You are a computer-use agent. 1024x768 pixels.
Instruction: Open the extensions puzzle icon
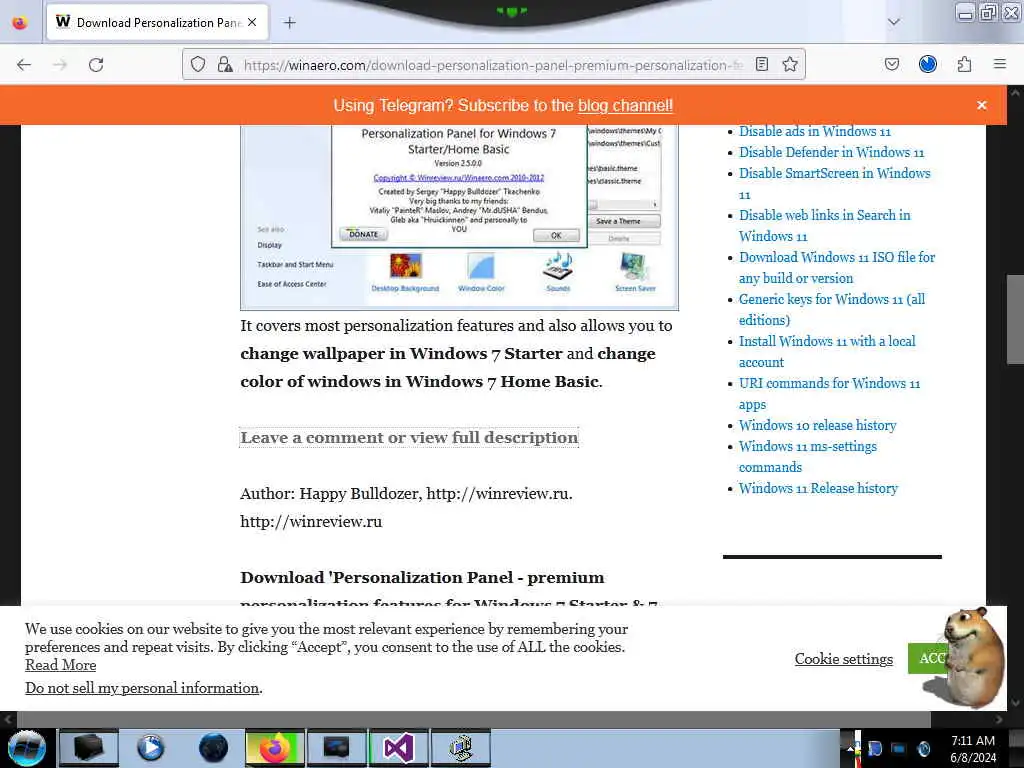coord(964,64)
